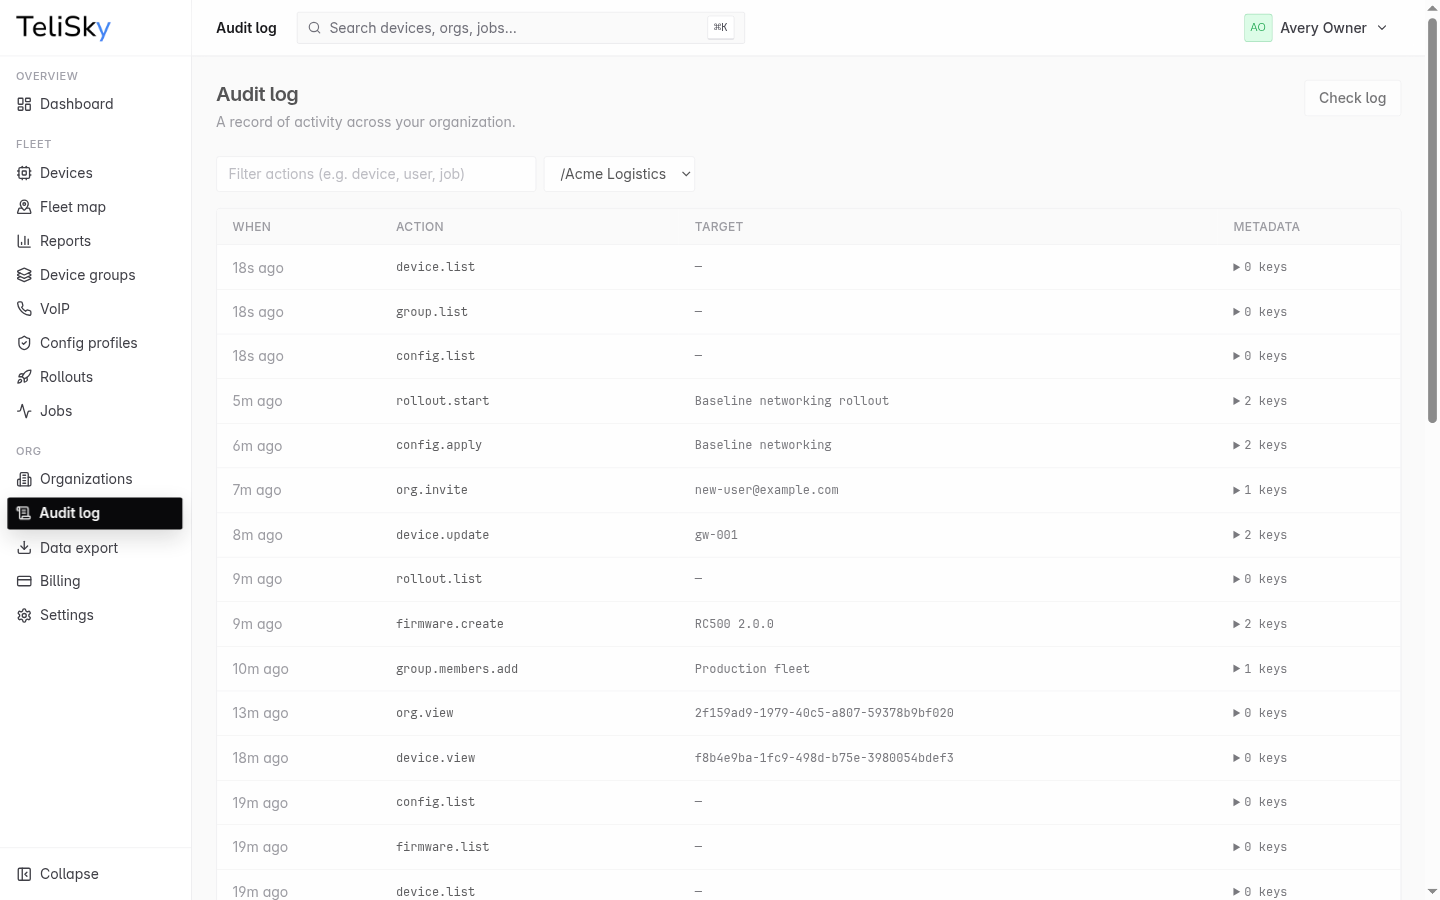Click the TeliSky logo
Image resolution: width=1440 pixels, height=900 pixels.
63,28
